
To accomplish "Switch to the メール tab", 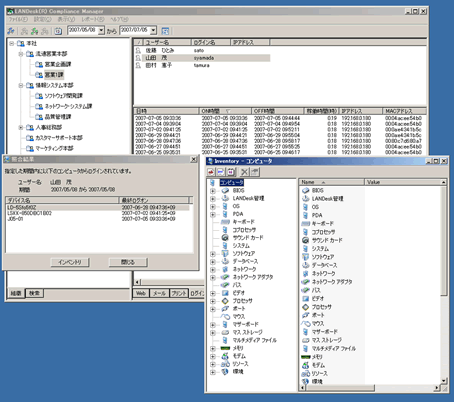I will [x=159, y=293].
